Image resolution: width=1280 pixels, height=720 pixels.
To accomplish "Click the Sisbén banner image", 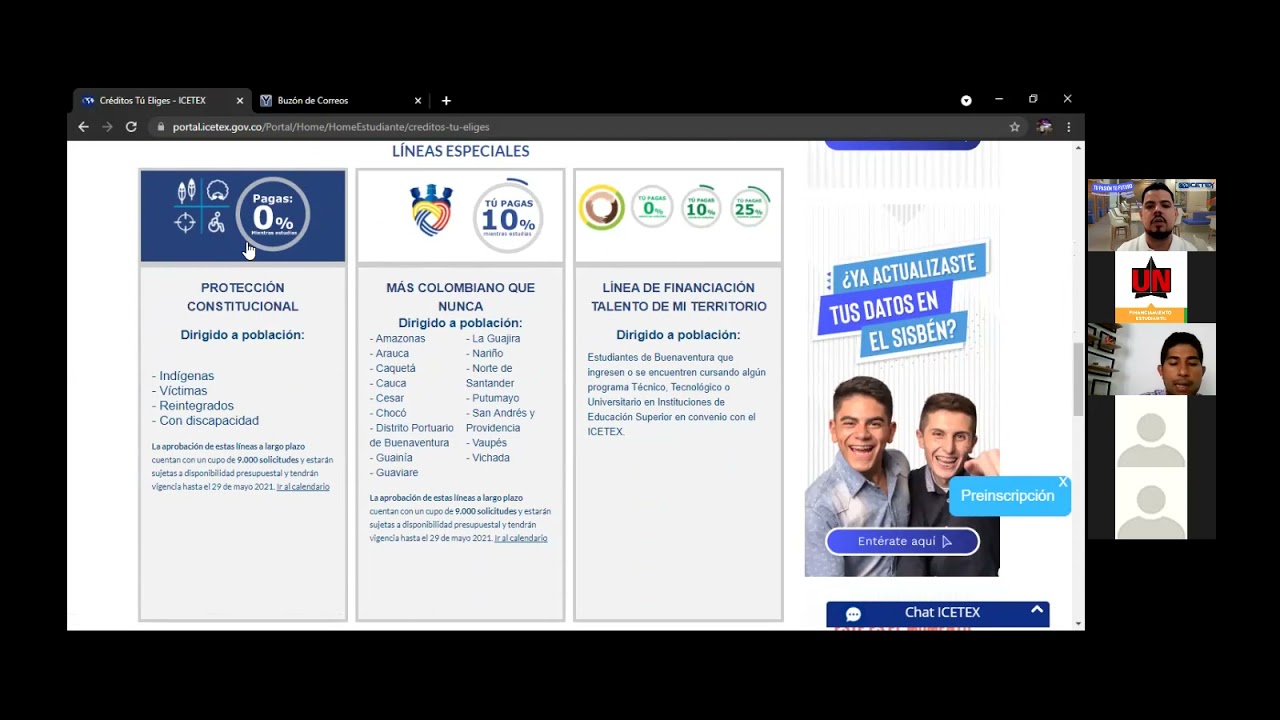I will click(x=902, y=390).
